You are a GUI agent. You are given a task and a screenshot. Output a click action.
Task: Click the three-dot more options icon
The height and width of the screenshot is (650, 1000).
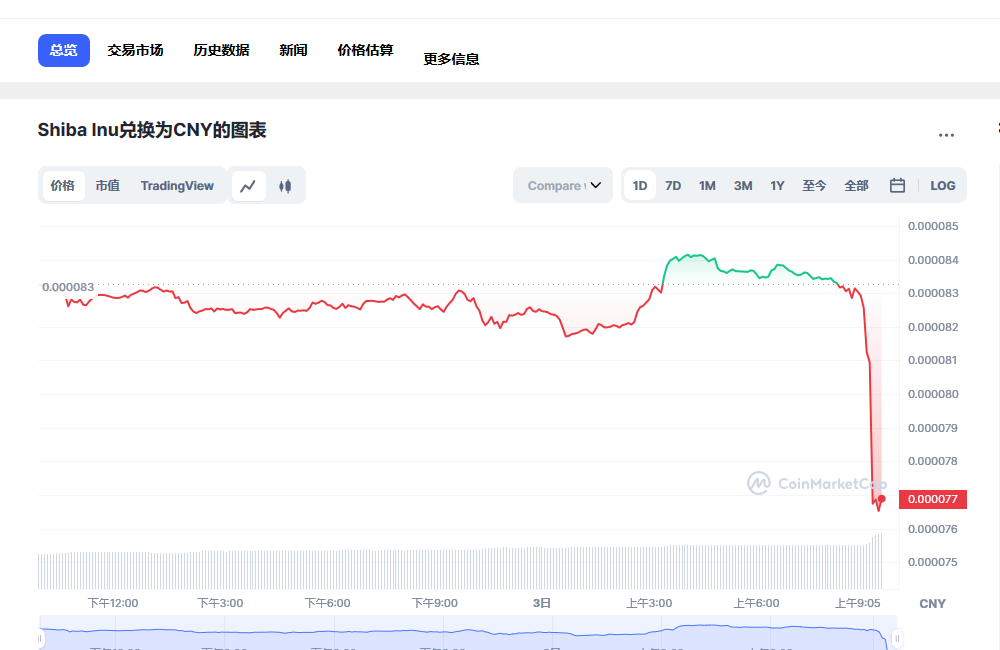pyautogui.click(x=946, y=135)
